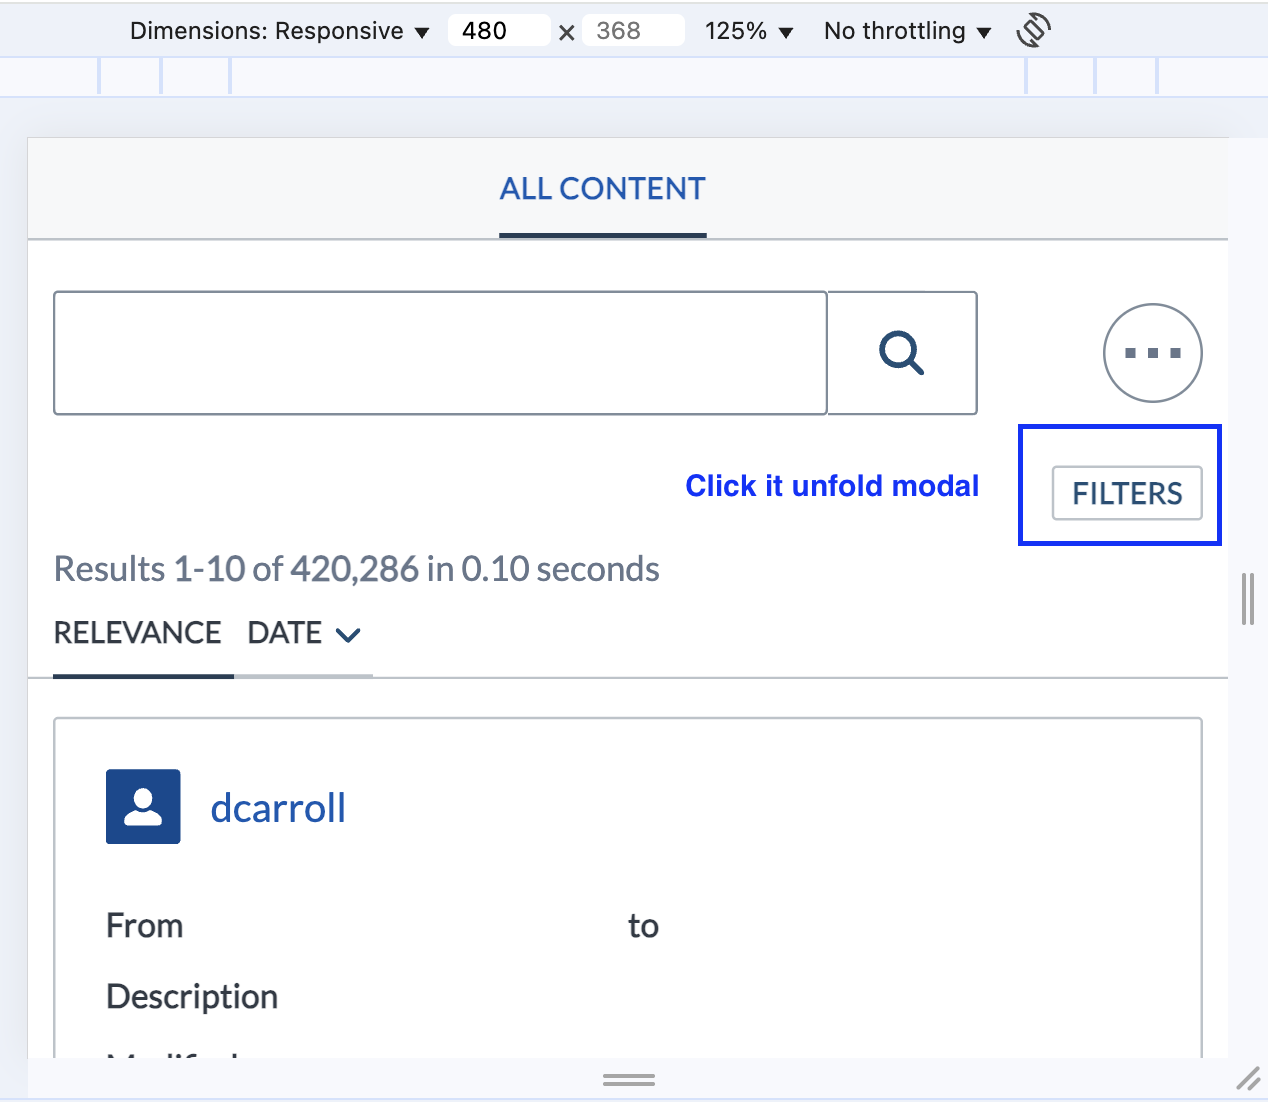This screenshot has height=1102, width=1268.
Task: Click the Description field label
Action: point(192,997)
